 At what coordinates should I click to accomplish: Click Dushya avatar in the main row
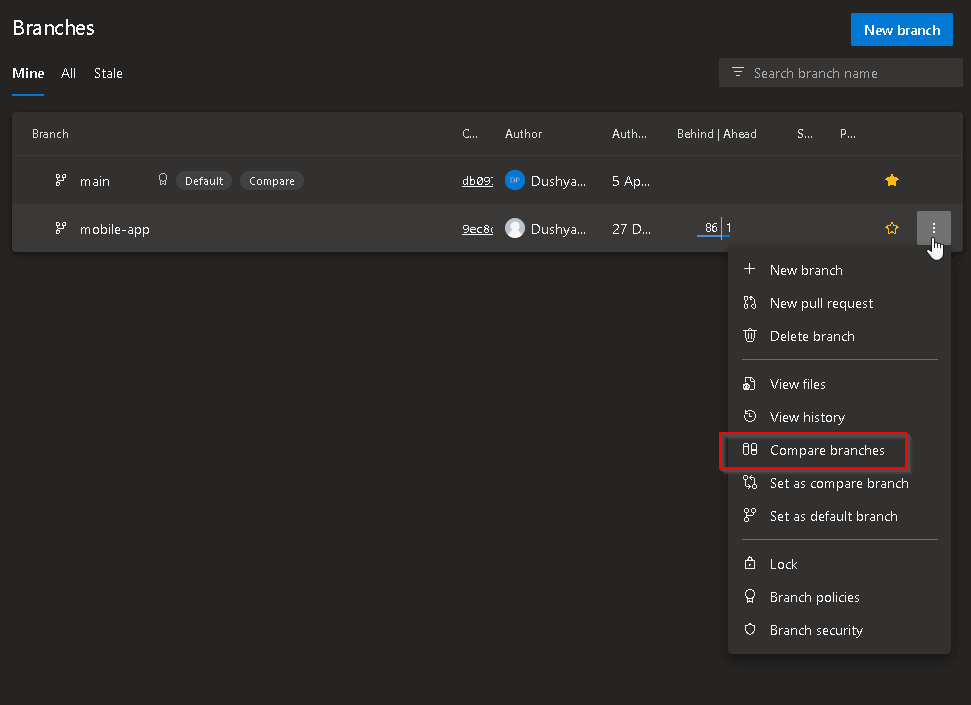(x=515, y=180)
